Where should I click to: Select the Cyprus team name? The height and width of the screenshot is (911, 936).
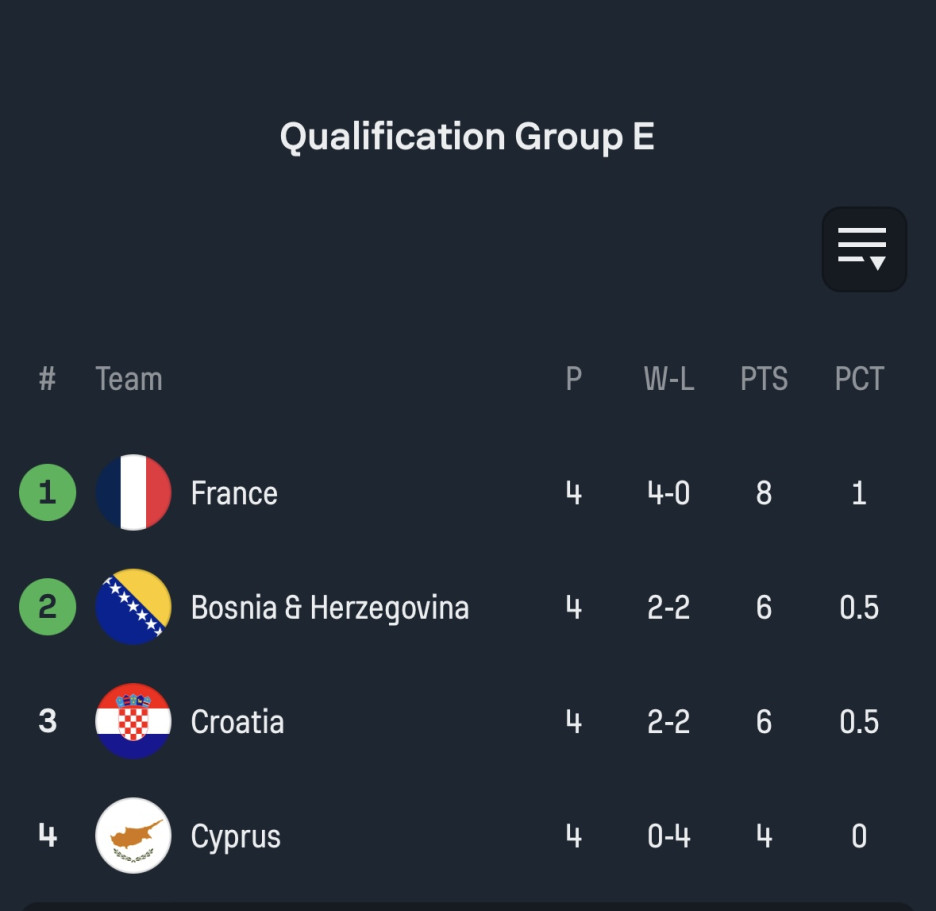(x=235, y=836)
